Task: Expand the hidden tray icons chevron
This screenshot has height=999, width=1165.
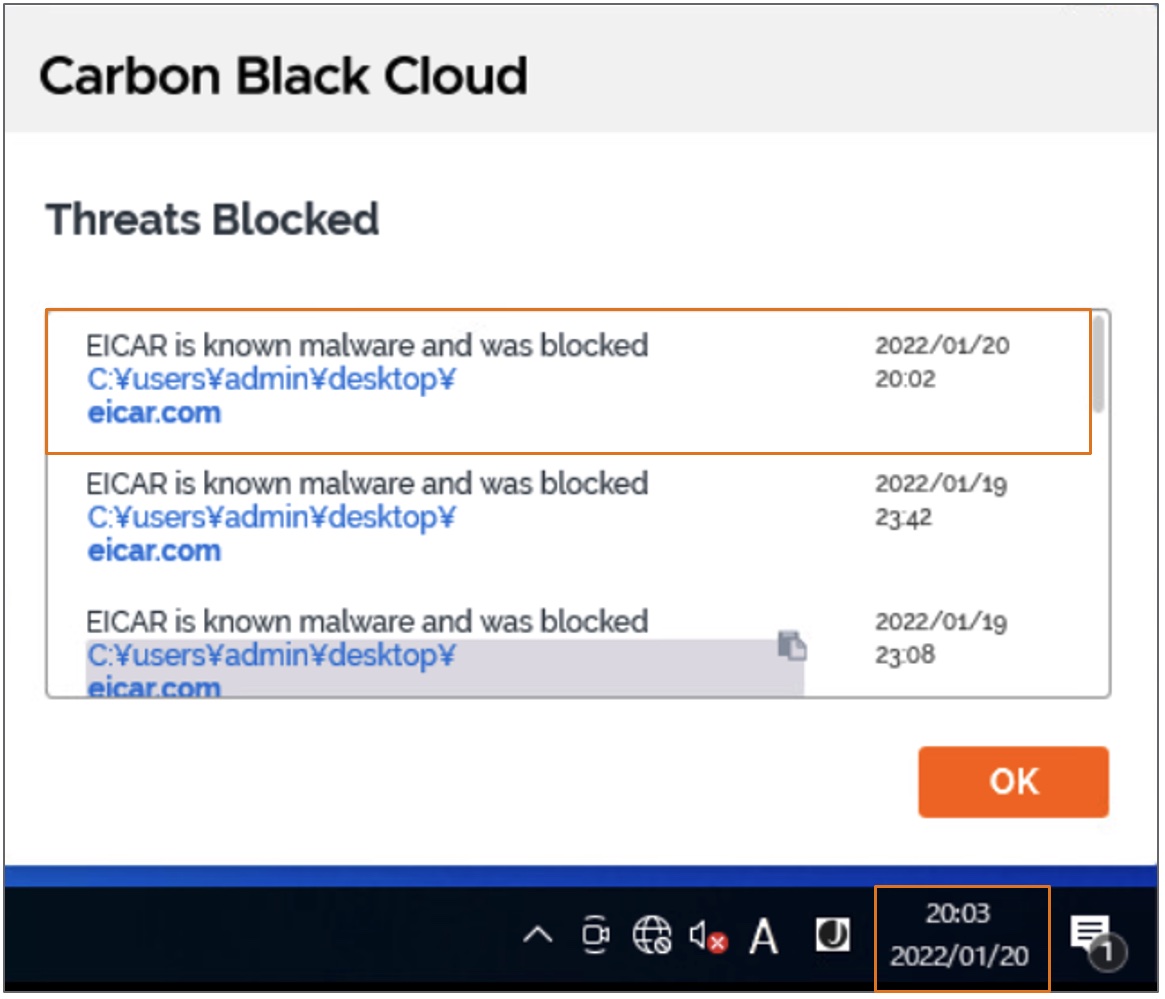Action: click(538, 937)
